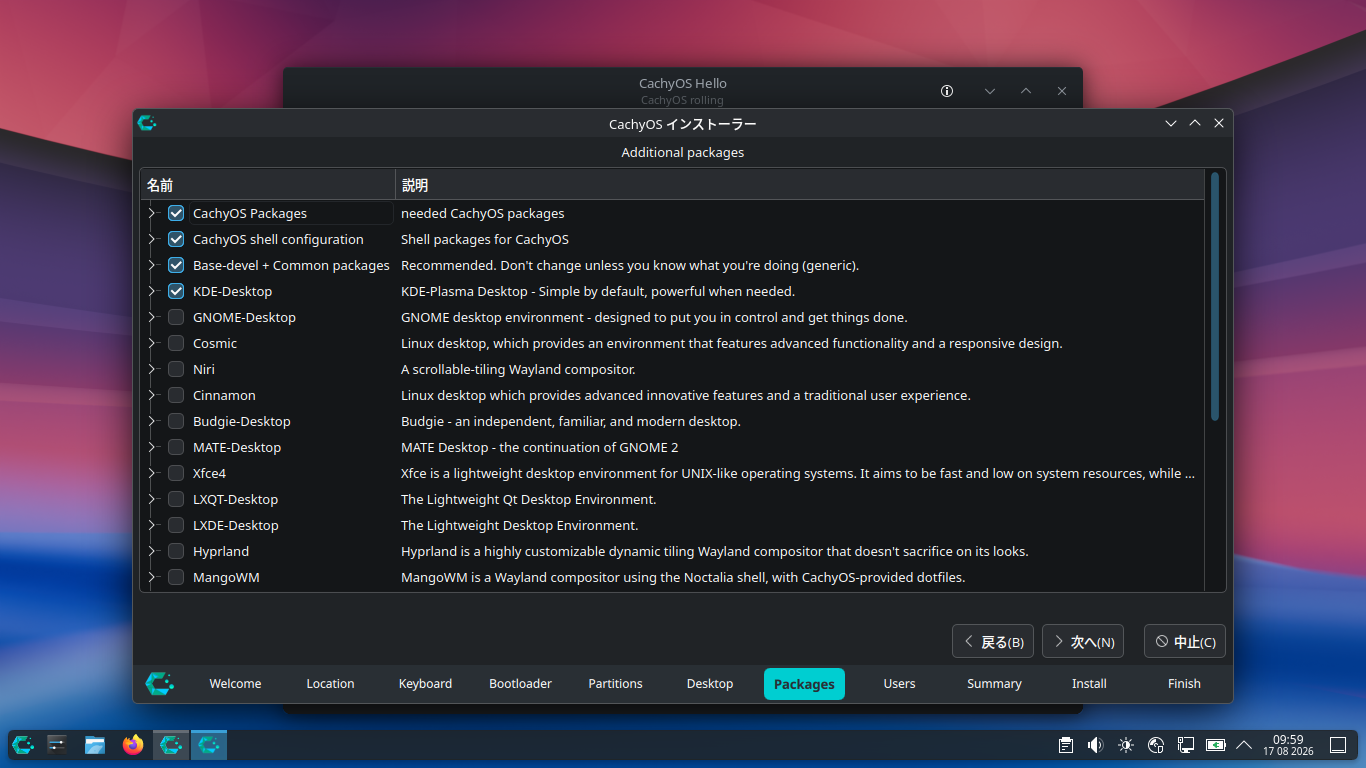Viewport: 1366px width, 768px height.
Task: Click the info icon in the CachyOS Hello title bar
Action: (947, 91)
